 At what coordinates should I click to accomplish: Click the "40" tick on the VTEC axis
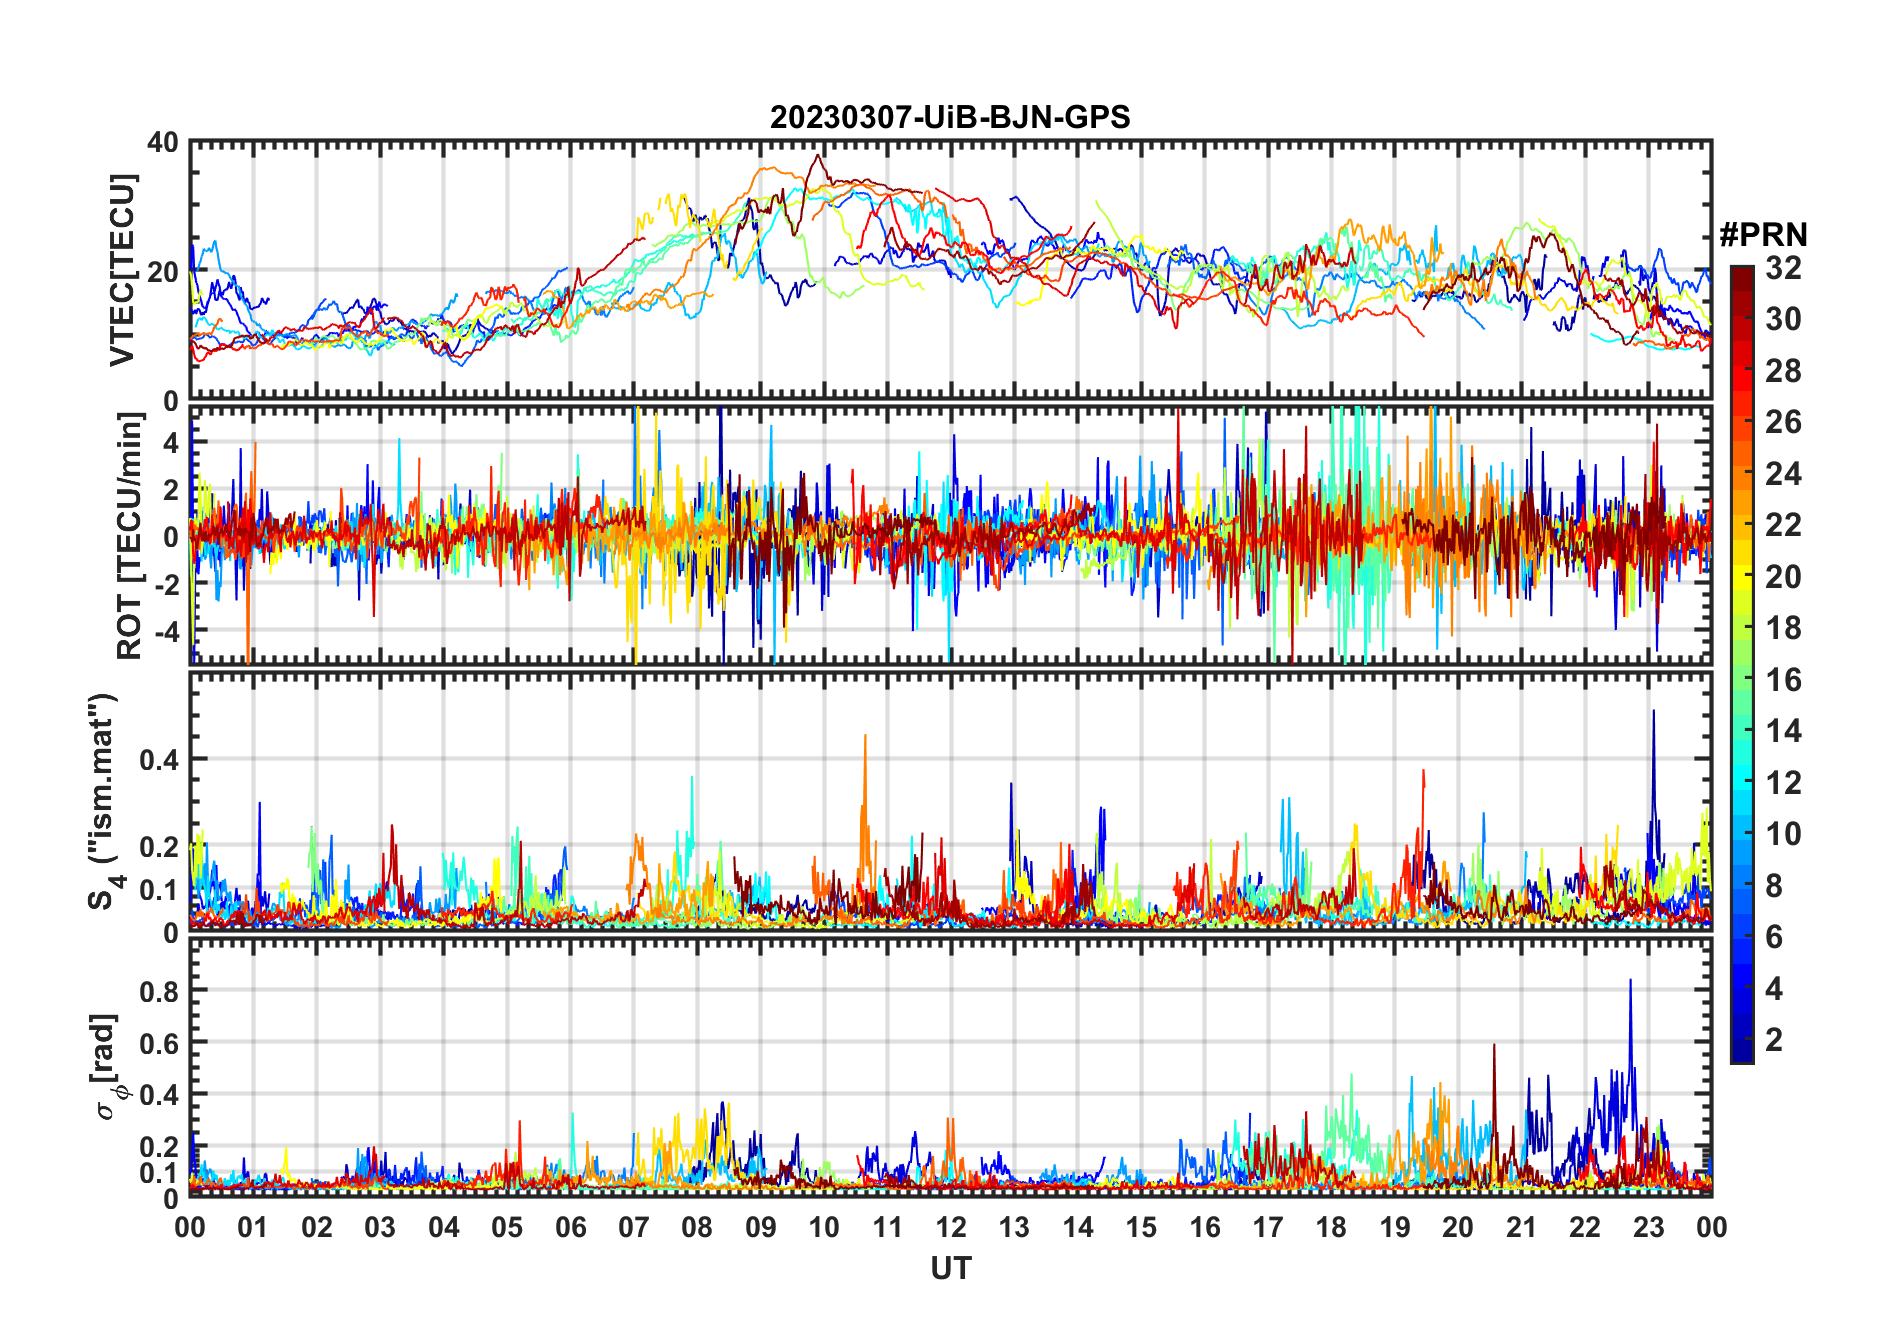(163, 142)
